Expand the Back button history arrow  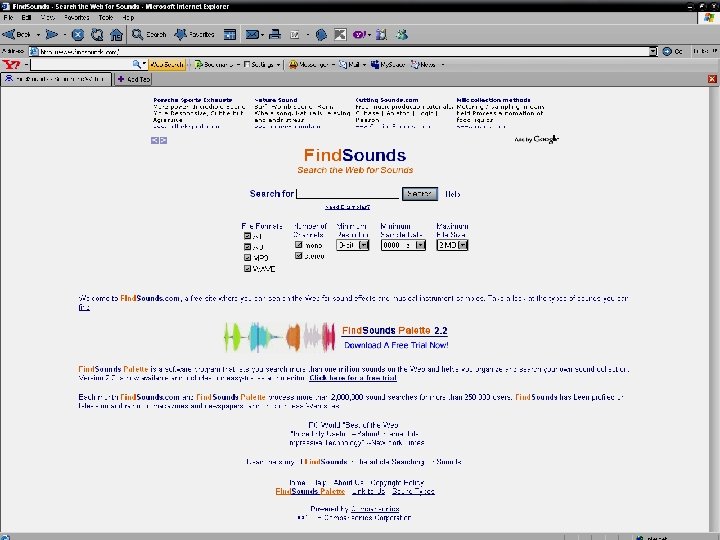click(x=38, y=35)
